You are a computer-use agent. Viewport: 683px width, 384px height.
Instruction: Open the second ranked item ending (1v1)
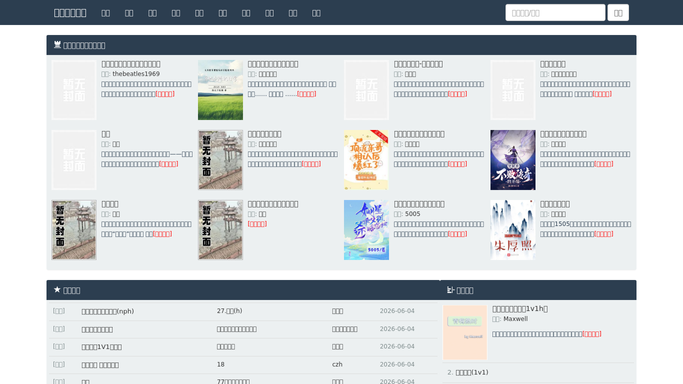472,372
